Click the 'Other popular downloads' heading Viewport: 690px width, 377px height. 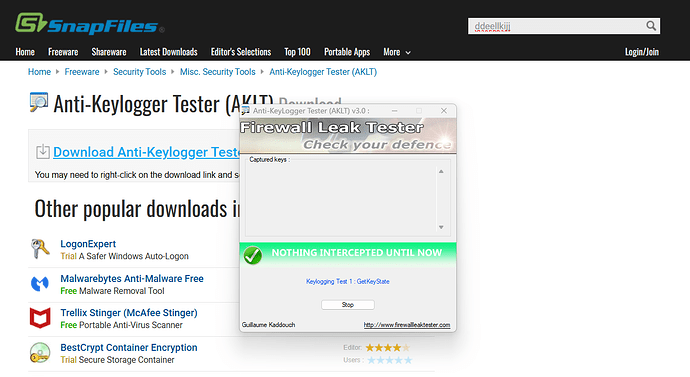137,209
